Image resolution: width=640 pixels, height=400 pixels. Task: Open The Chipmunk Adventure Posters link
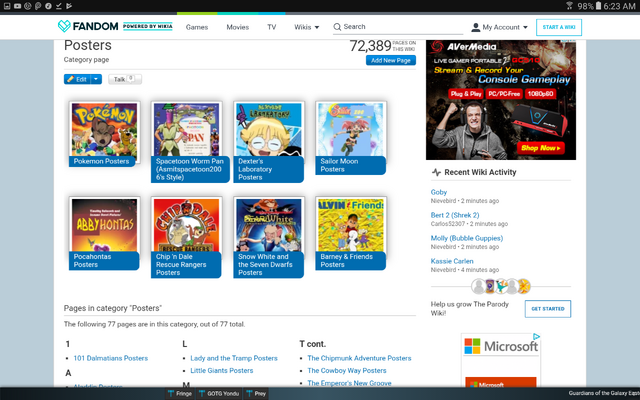pyautogui.click(x=359, y=358)
